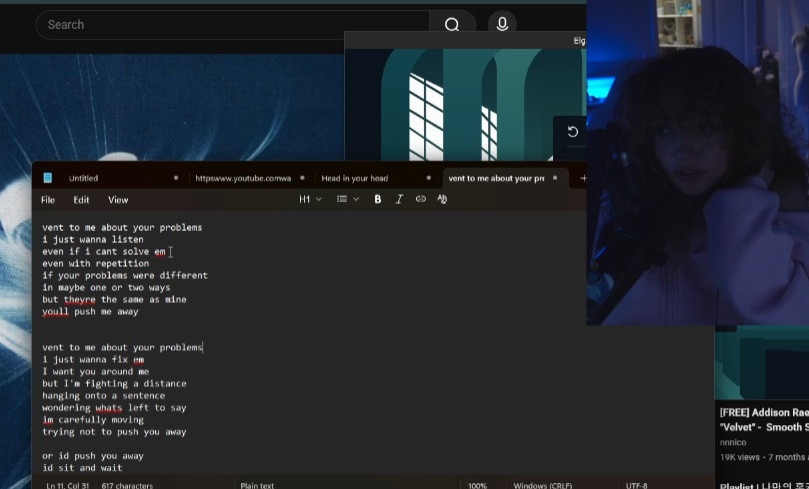The height and width of the screenshot is (489, 809).
Task: Click the replay arrow on the mini player
Action: pyautogui.click(x=572, y=132)
